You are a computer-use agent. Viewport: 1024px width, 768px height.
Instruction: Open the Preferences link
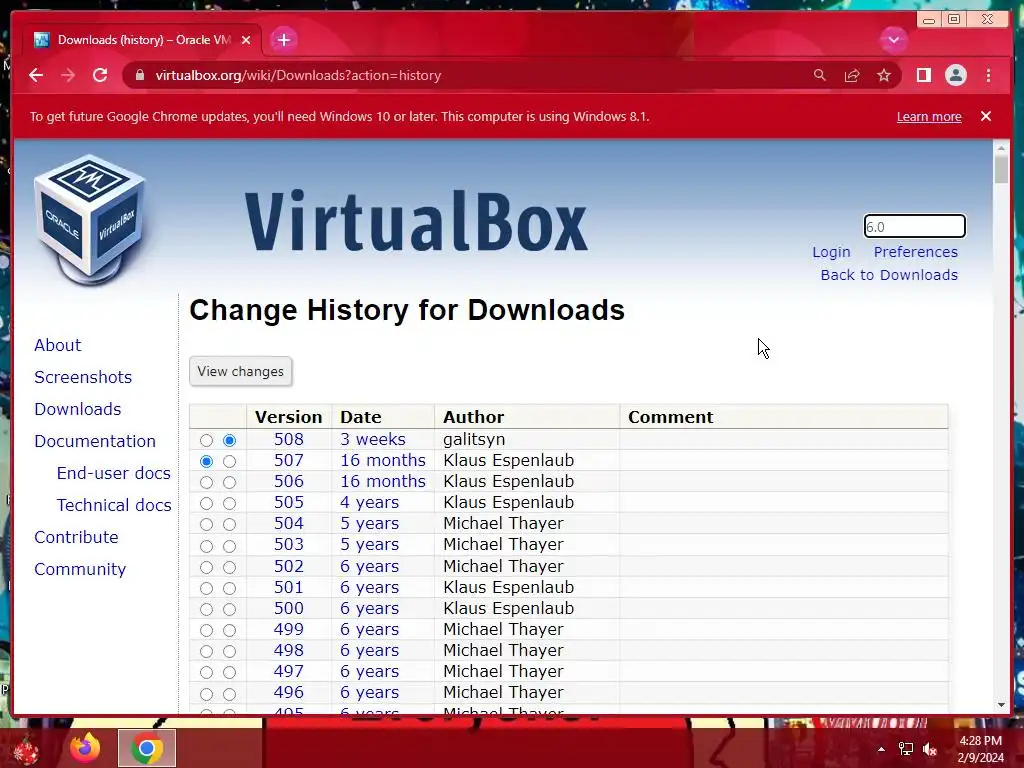pos(916,252)
